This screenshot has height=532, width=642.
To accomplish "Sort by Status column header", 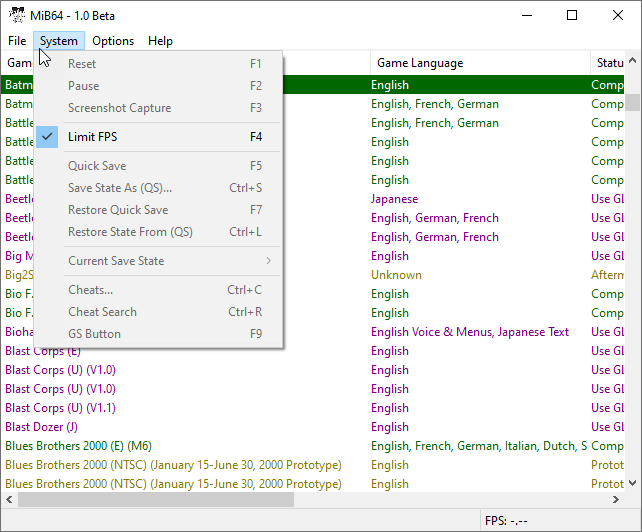I will [610, 63].
